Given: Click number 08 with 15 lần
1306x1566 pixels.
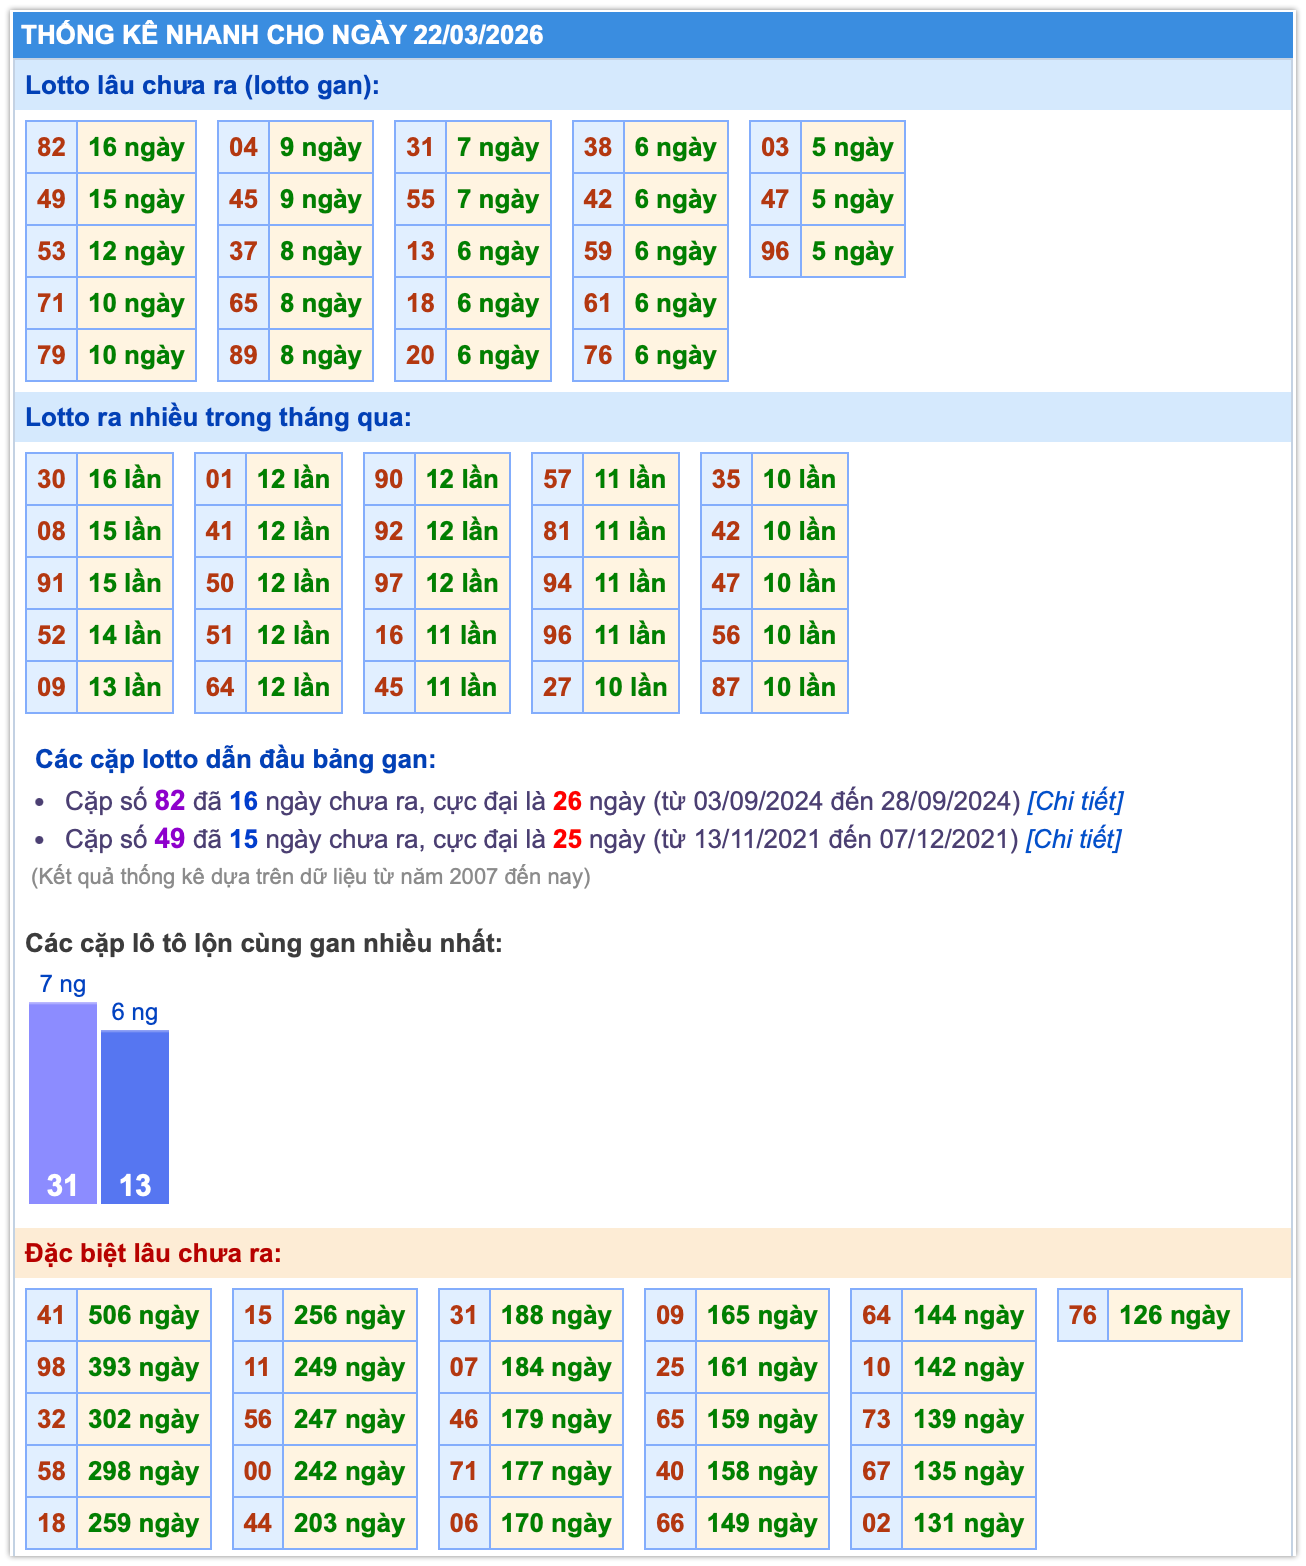Looking at the screenshot, I should (x=52, y=532).
